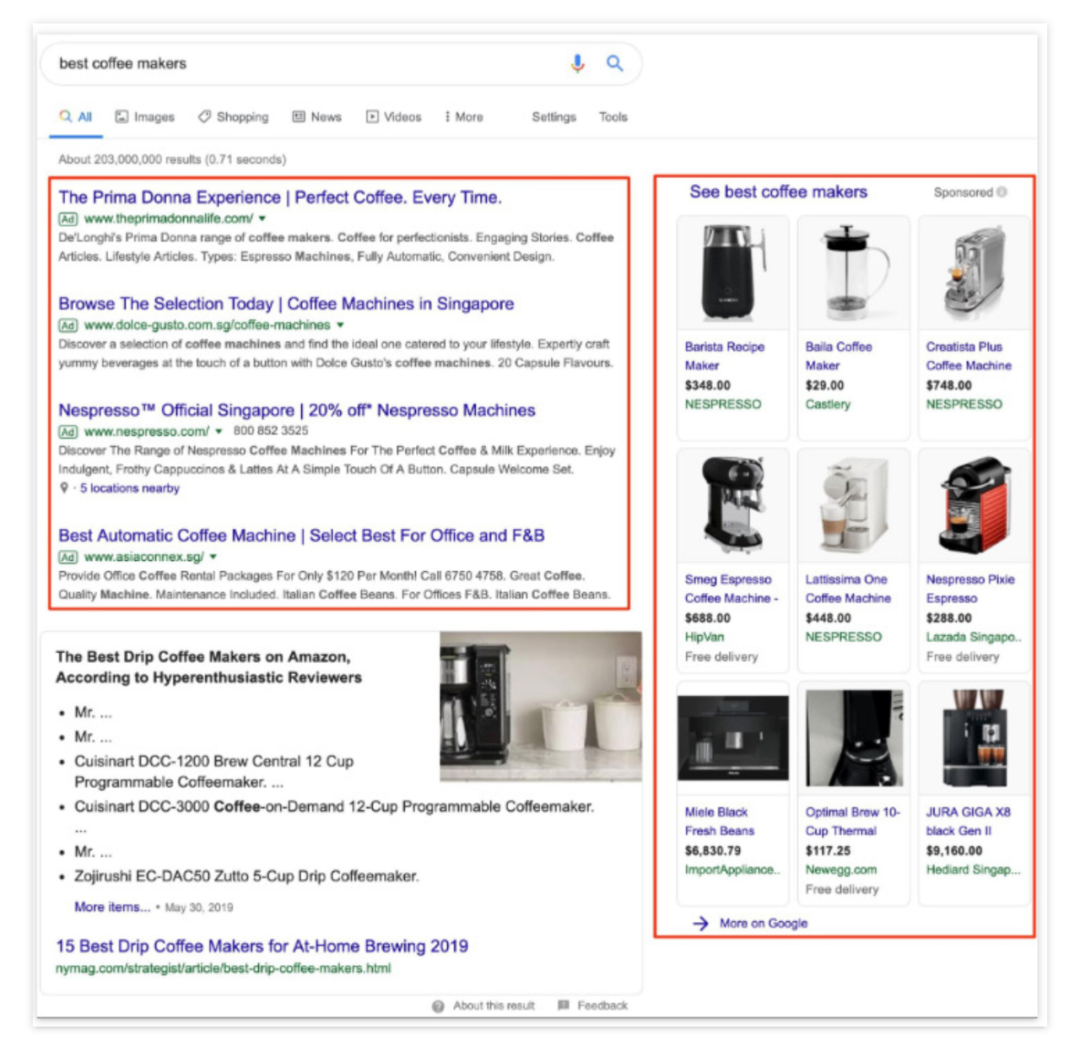Click the Smeg Espresso Coffee Machine image

click(733, 506)
